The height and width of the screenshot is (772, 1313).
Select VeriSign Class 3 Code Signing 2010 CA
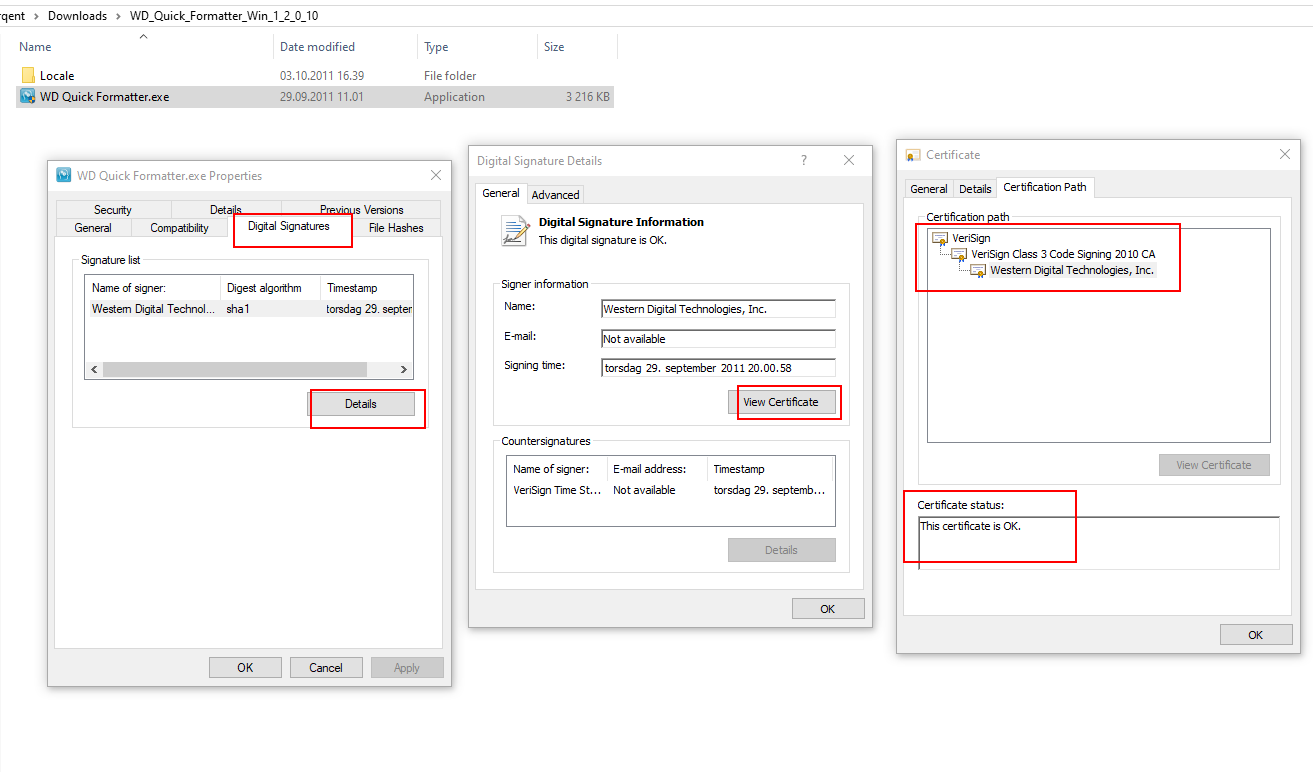(1063, 254)
